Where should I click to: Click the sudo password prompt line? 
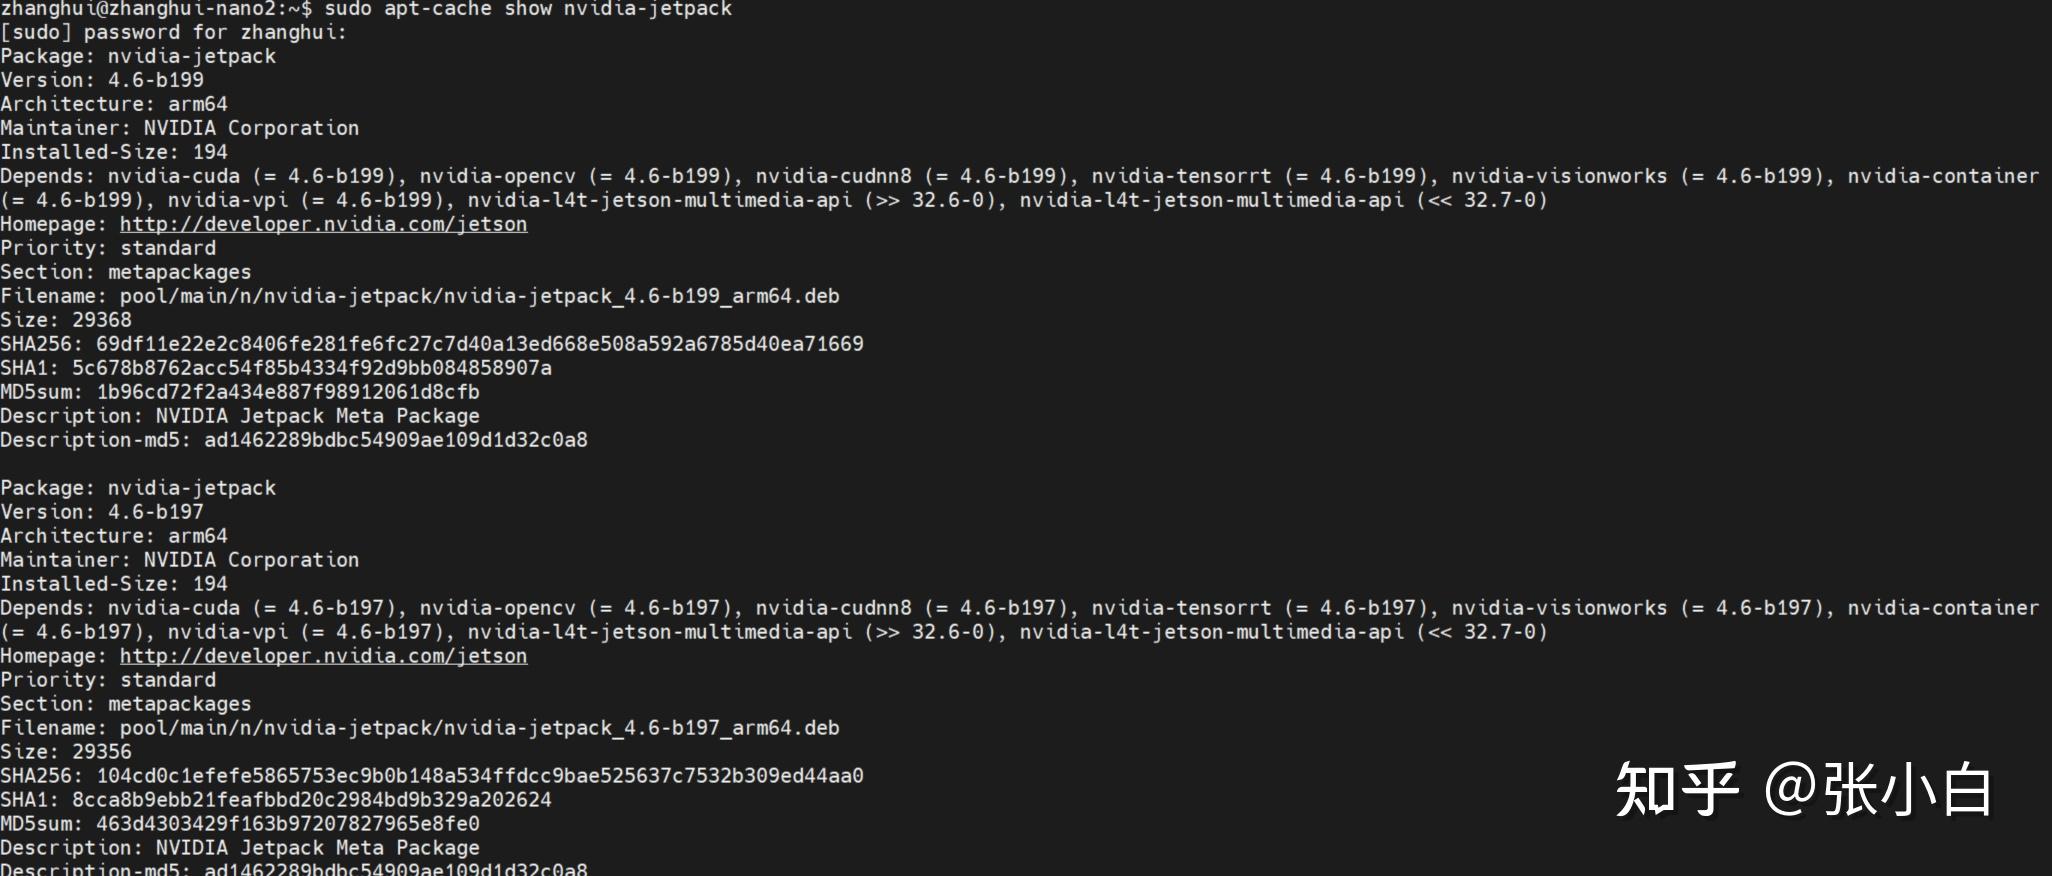point(174,32)
